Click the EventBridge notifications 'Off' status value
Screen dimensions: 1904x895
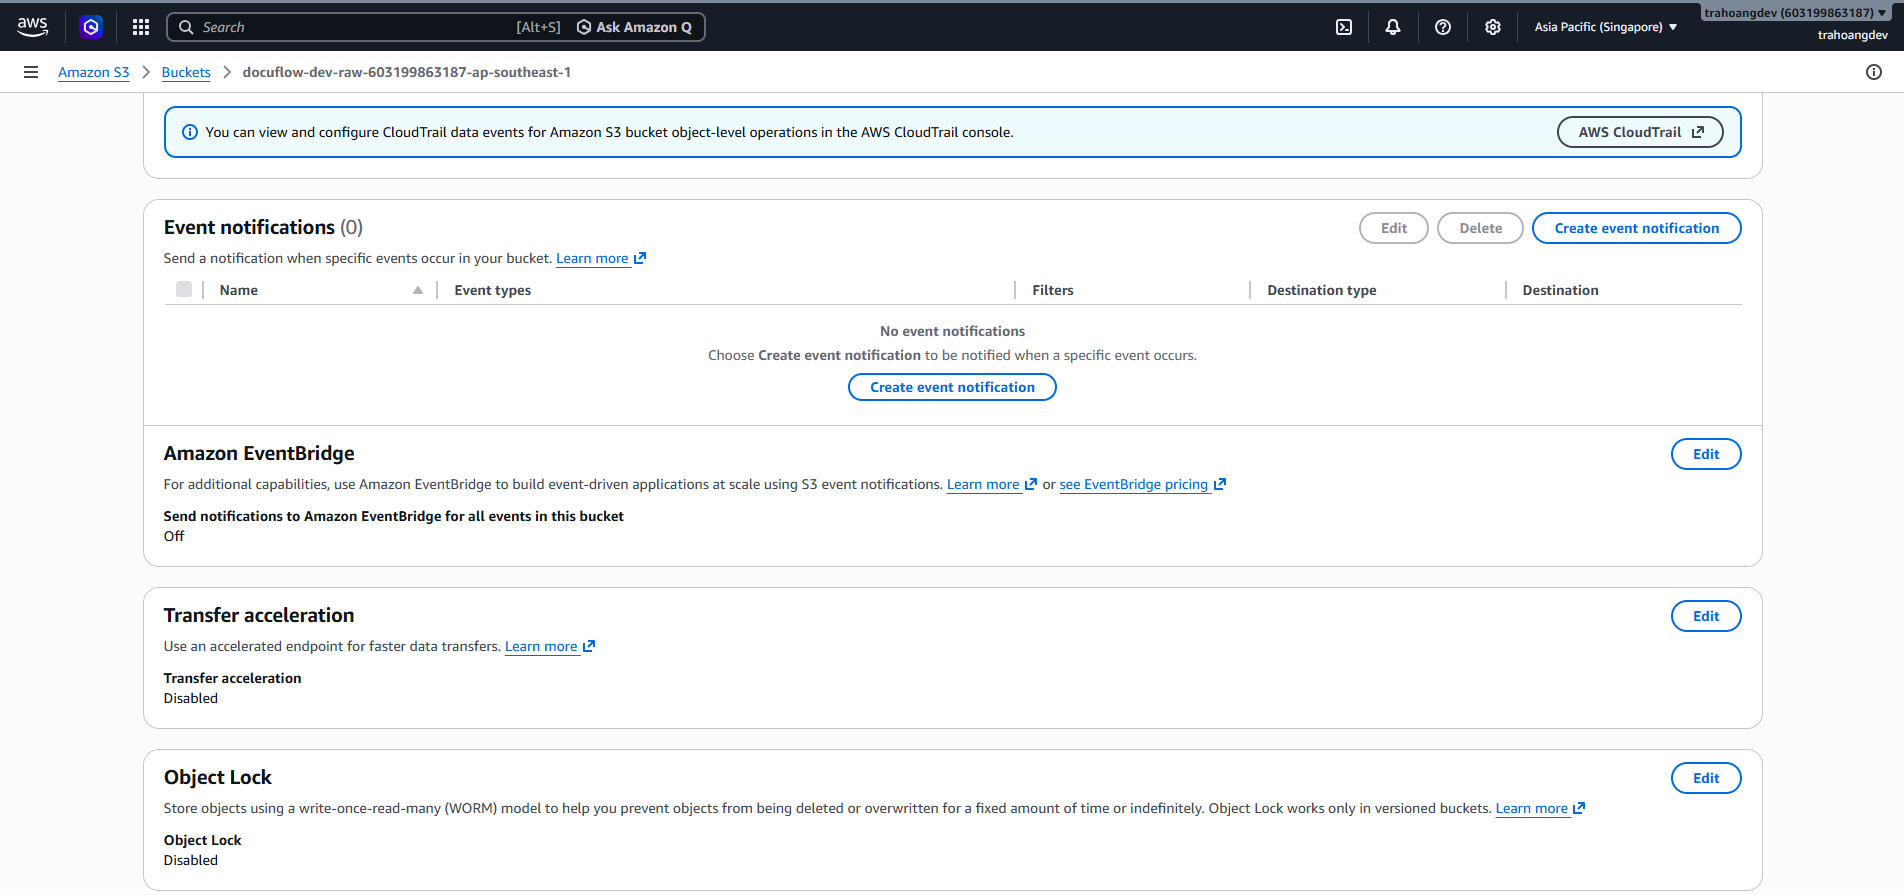(174, 536)
